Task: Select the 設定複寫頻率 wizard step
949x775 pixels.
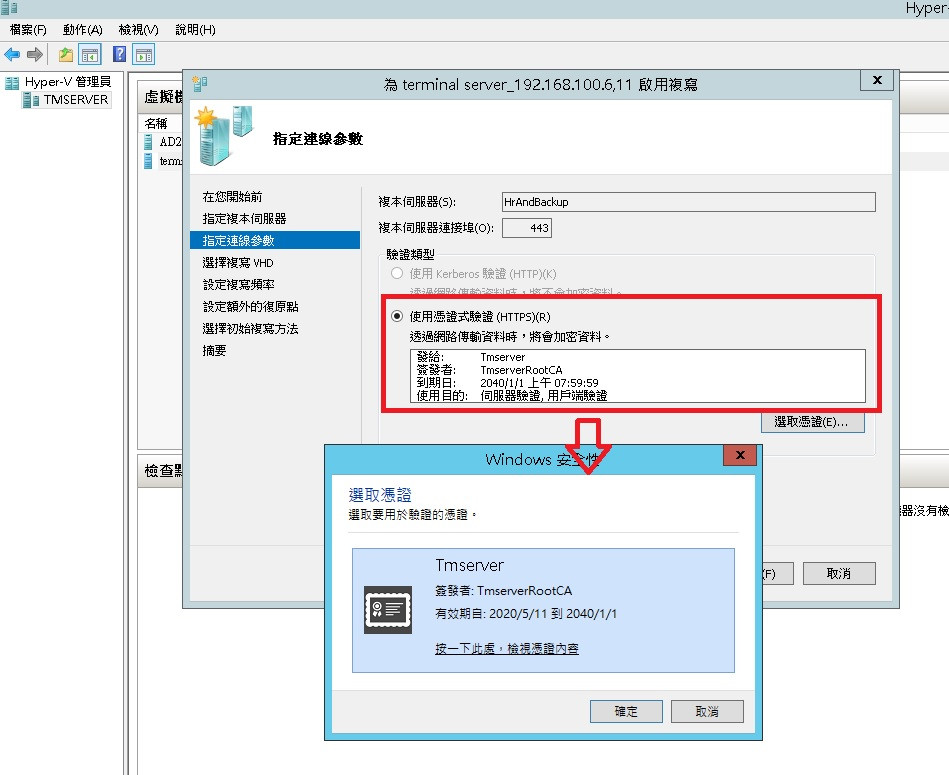Action: coord(238,284)
